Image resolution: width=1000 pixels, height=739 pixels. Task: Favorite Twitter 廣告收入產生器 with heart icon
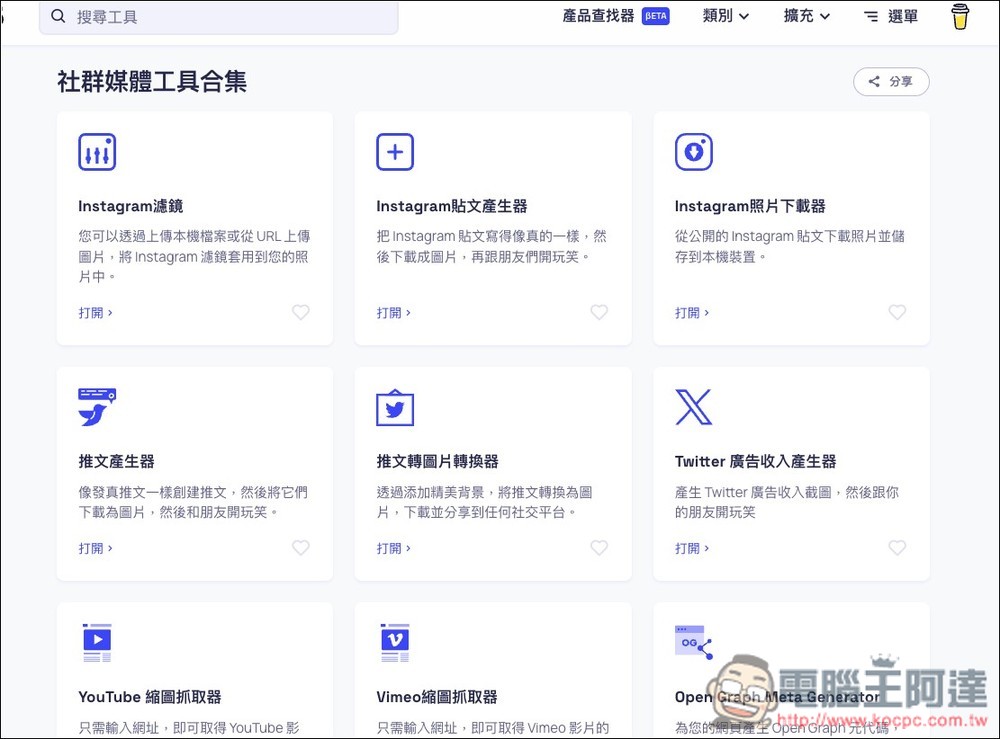point(897,548)
